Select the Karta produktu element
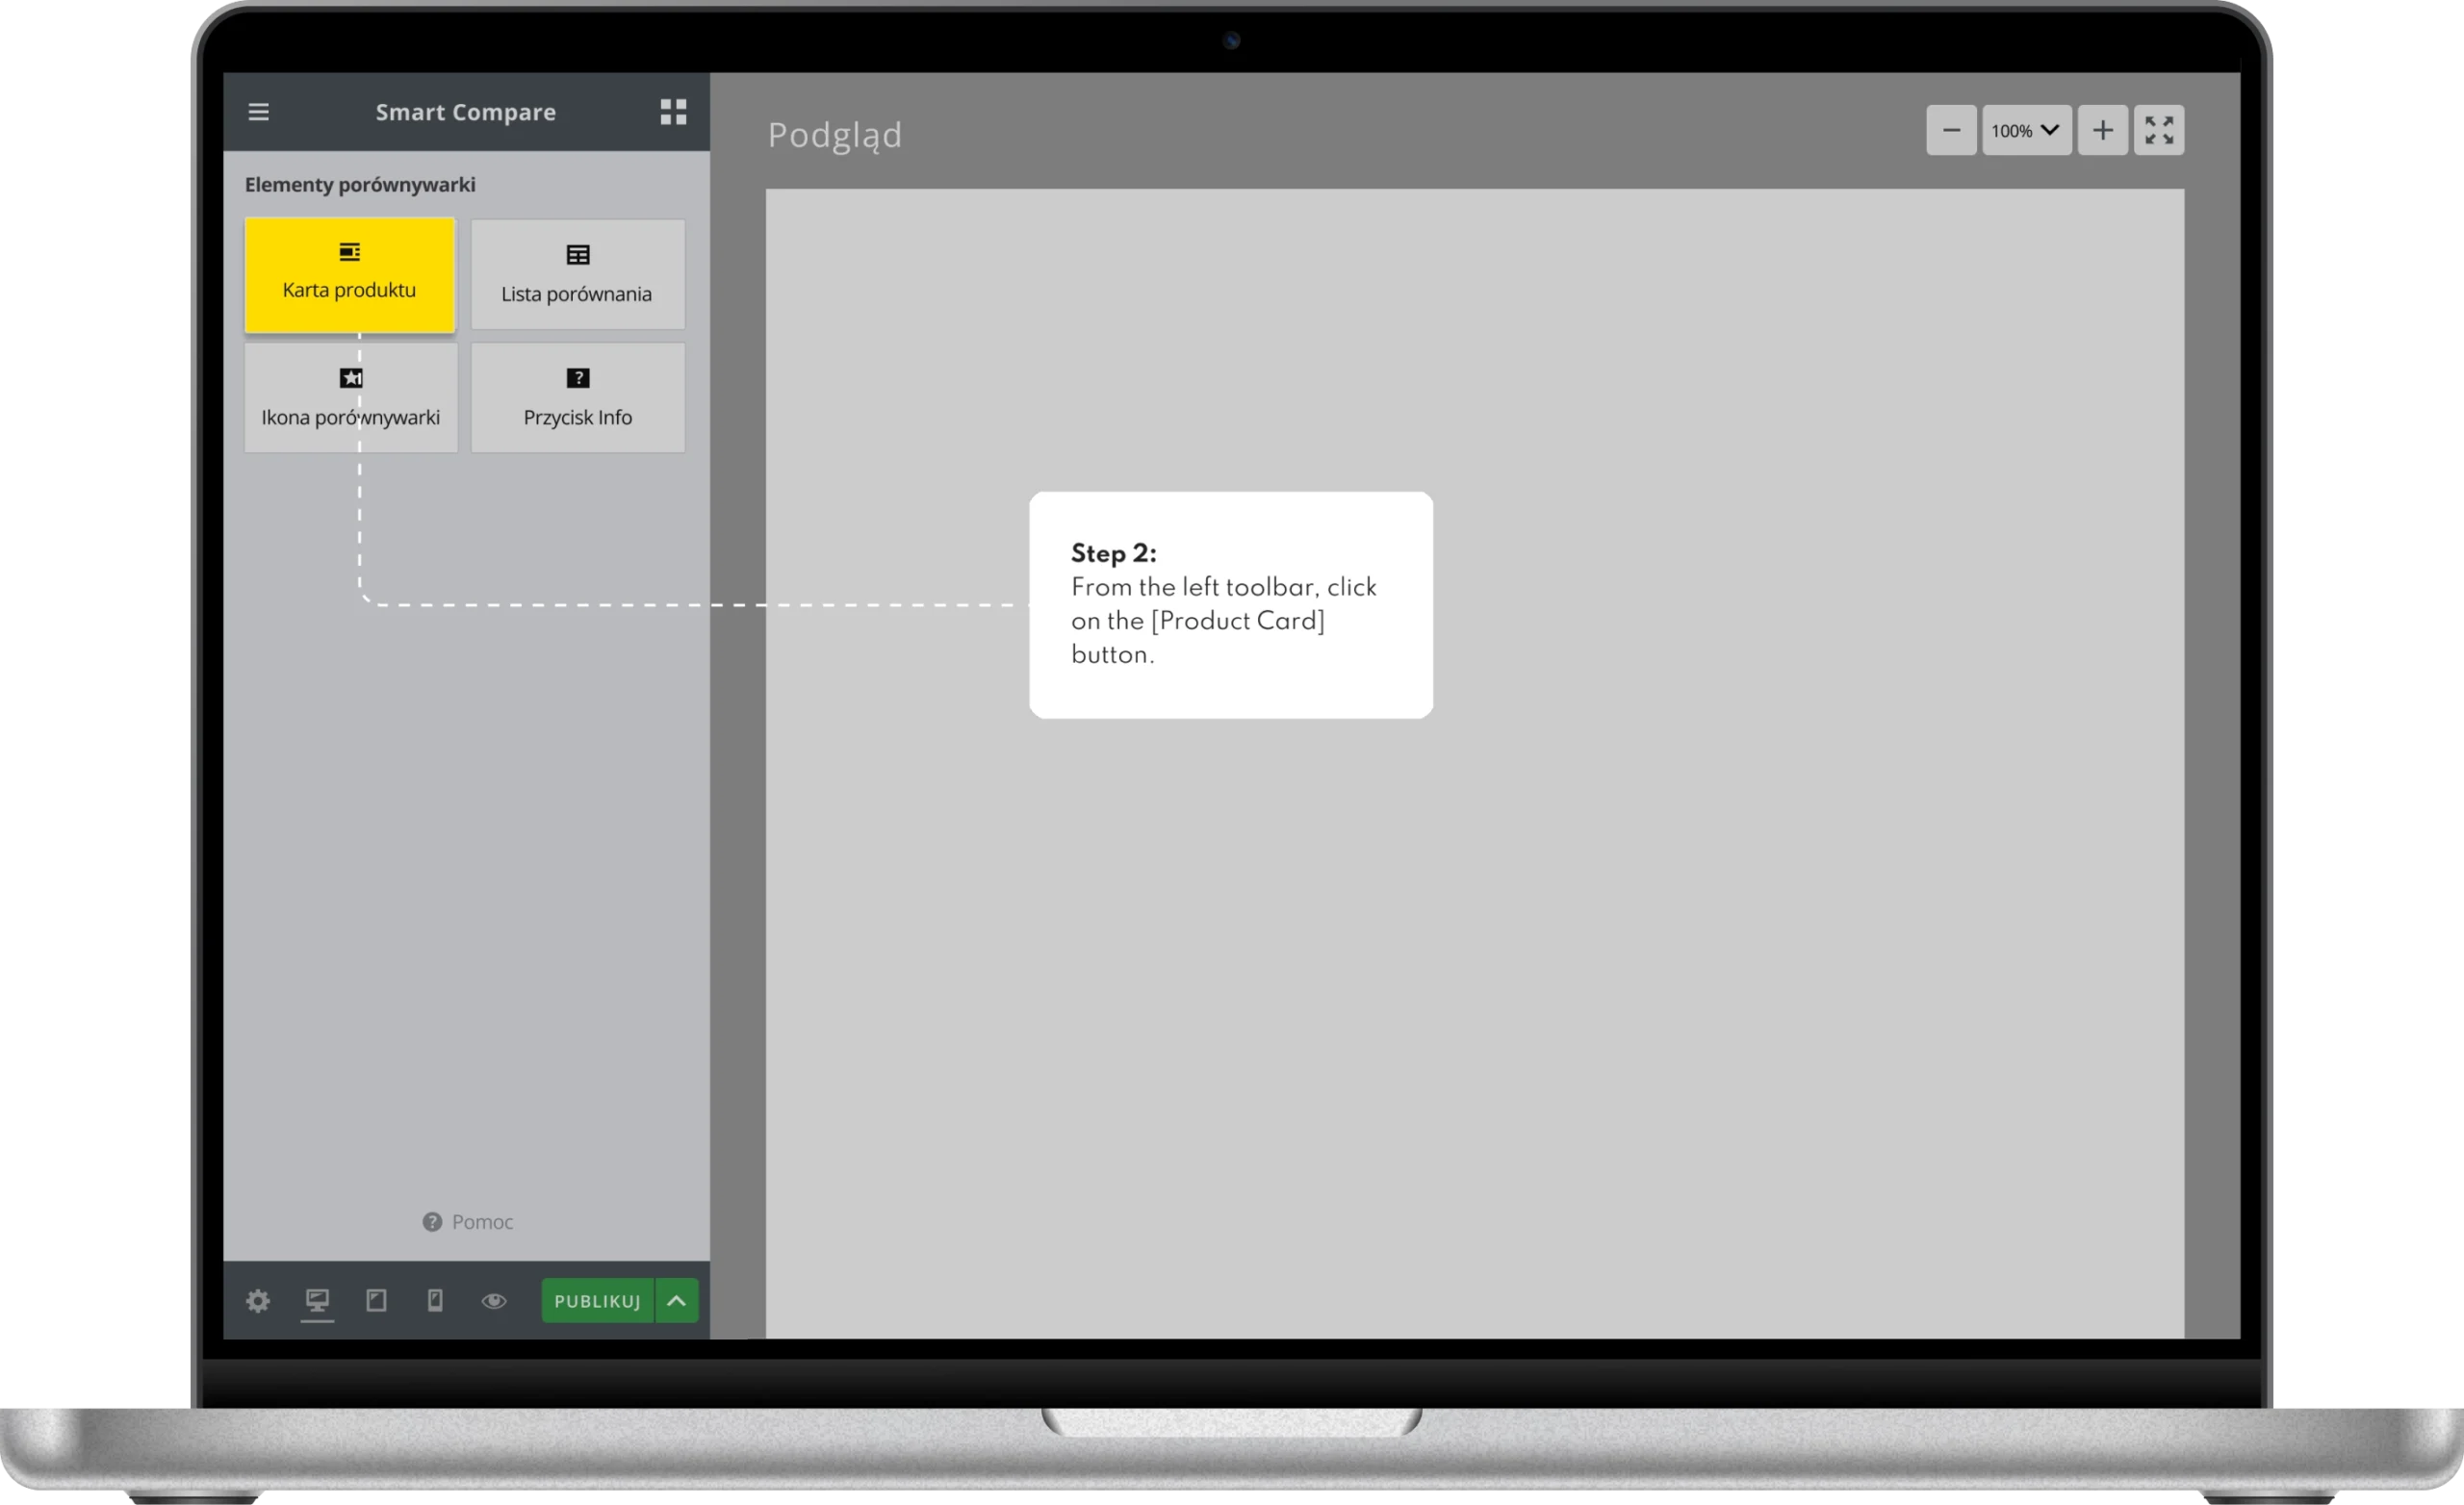The height and width of the screenshot is (1505, 2464). pos(349,275)
